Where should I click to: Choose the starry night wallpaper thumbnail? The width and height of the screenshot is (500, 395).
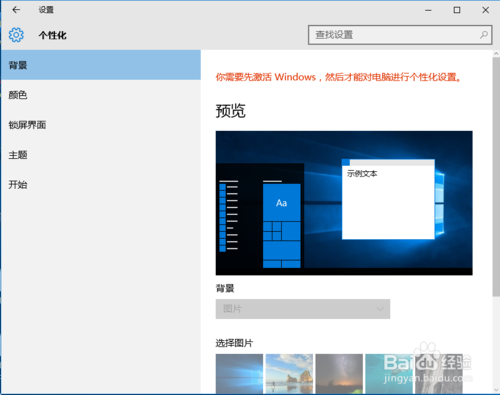pyautogui.click(x=339, y=374)
